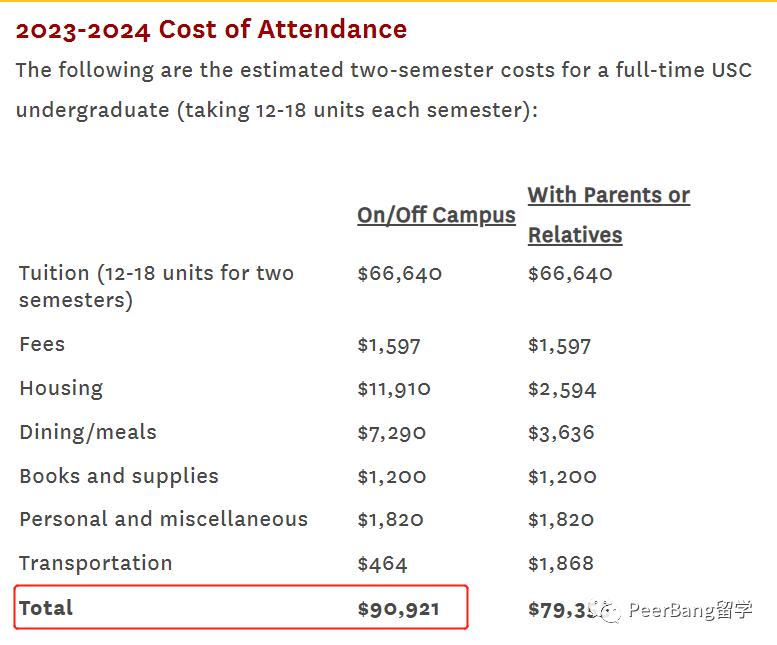This screenshot has width=777, height=645.
Task: Click the Personal and miscellaneous label
Action: [x=163, y=519]
